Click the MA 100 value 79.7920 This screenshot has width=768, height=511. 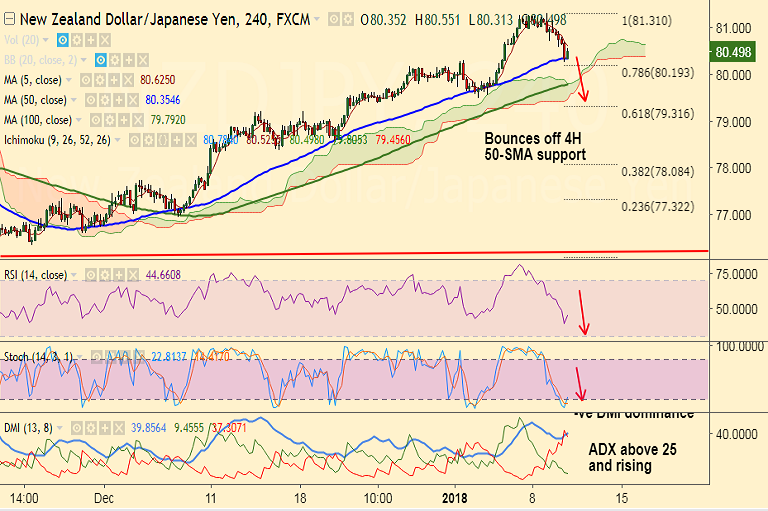(168, 120)
